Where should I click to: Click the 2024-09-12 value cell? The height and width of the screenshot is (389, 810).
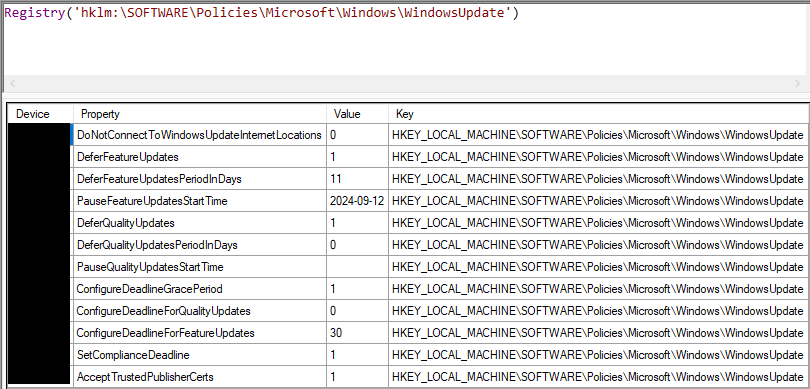click(357, 201)
